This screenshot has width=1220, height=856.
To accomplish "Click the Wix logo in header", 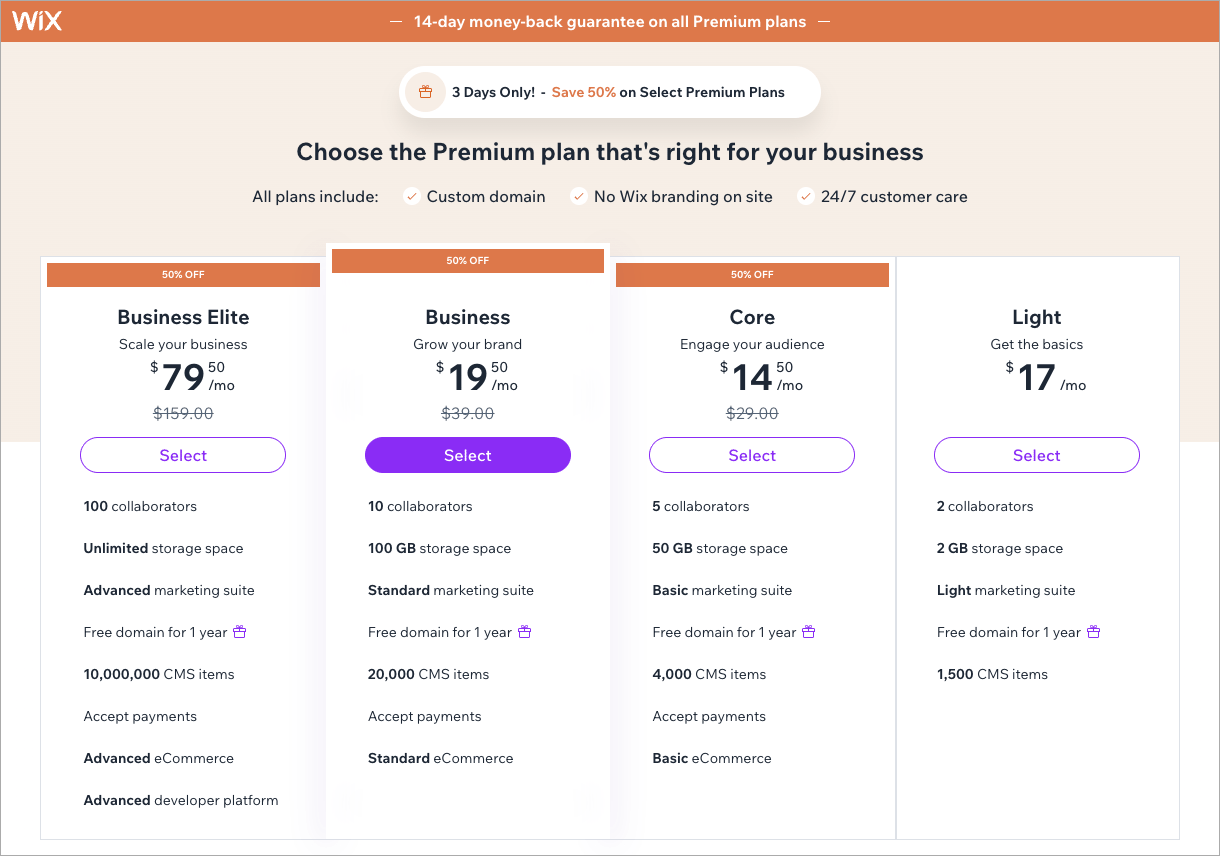I will point(37,21).
